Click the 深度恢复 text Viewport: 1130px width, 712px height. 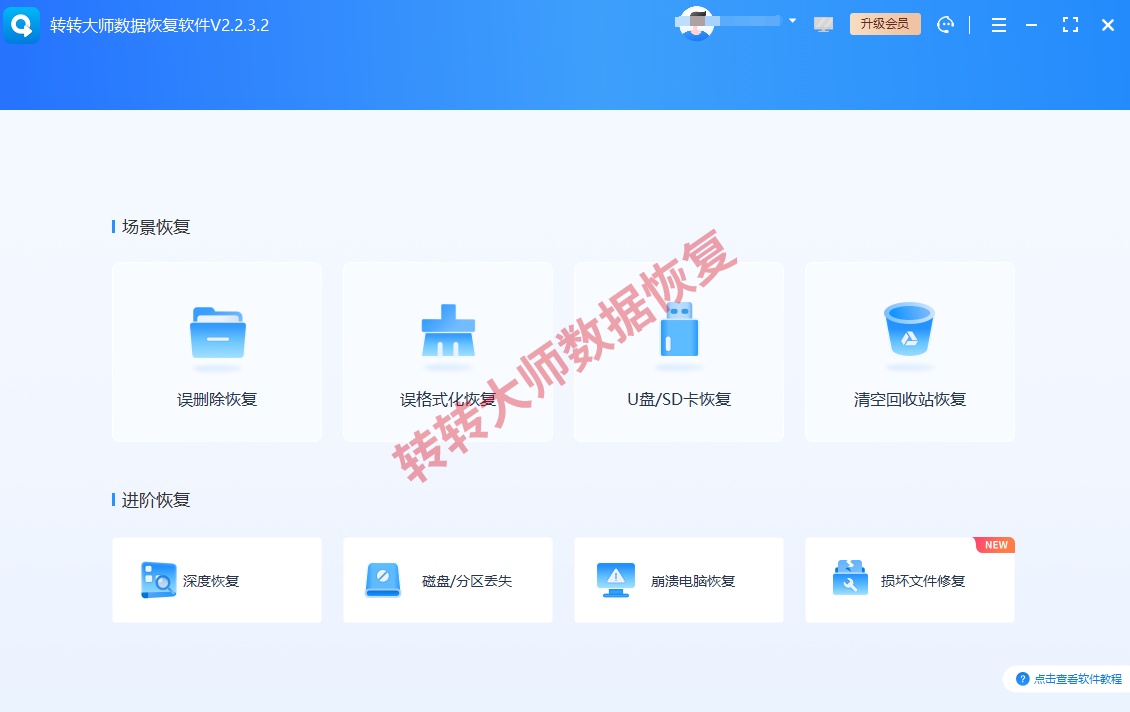point(210,581)
